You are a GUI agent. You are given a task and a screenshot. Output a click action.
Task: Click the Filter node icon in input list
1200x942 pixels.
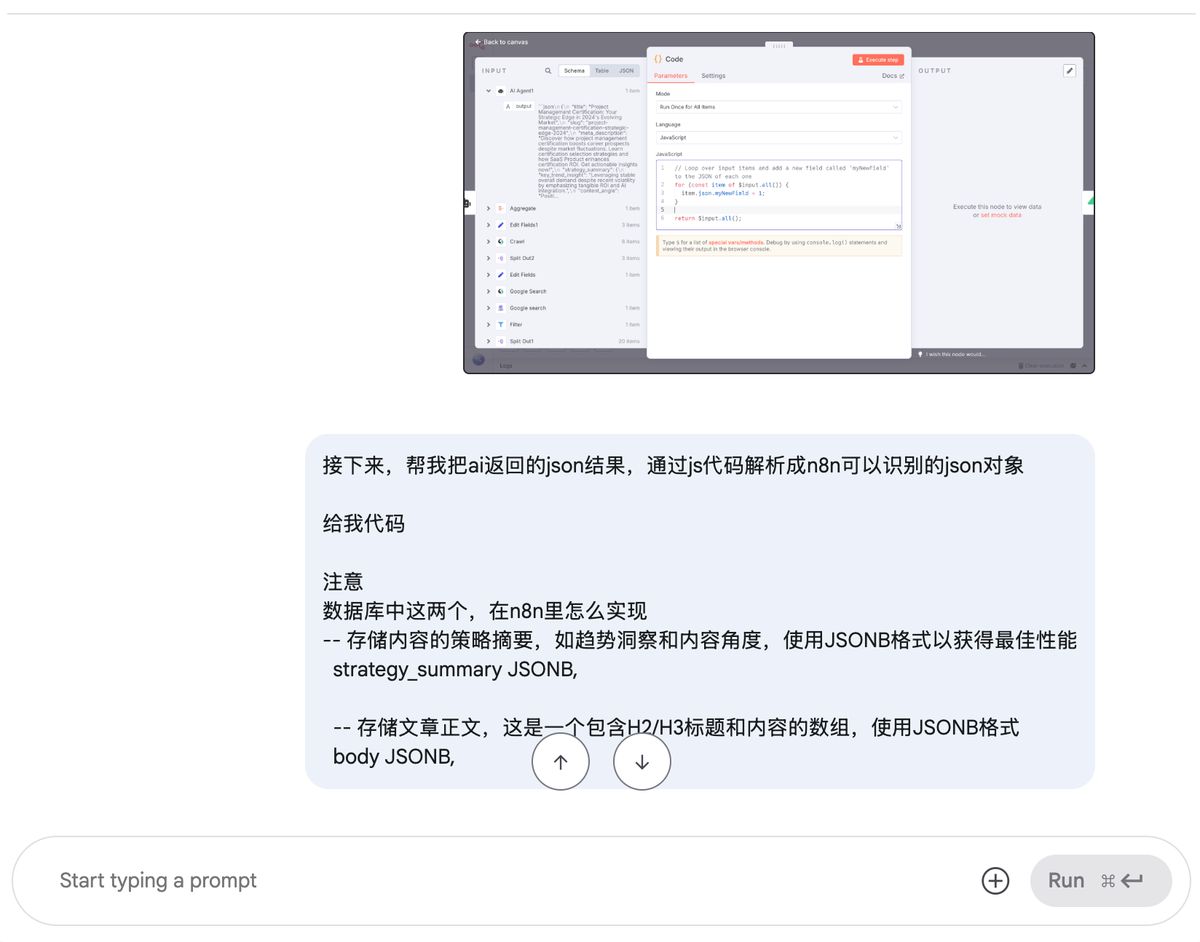(x=500, y=324)
